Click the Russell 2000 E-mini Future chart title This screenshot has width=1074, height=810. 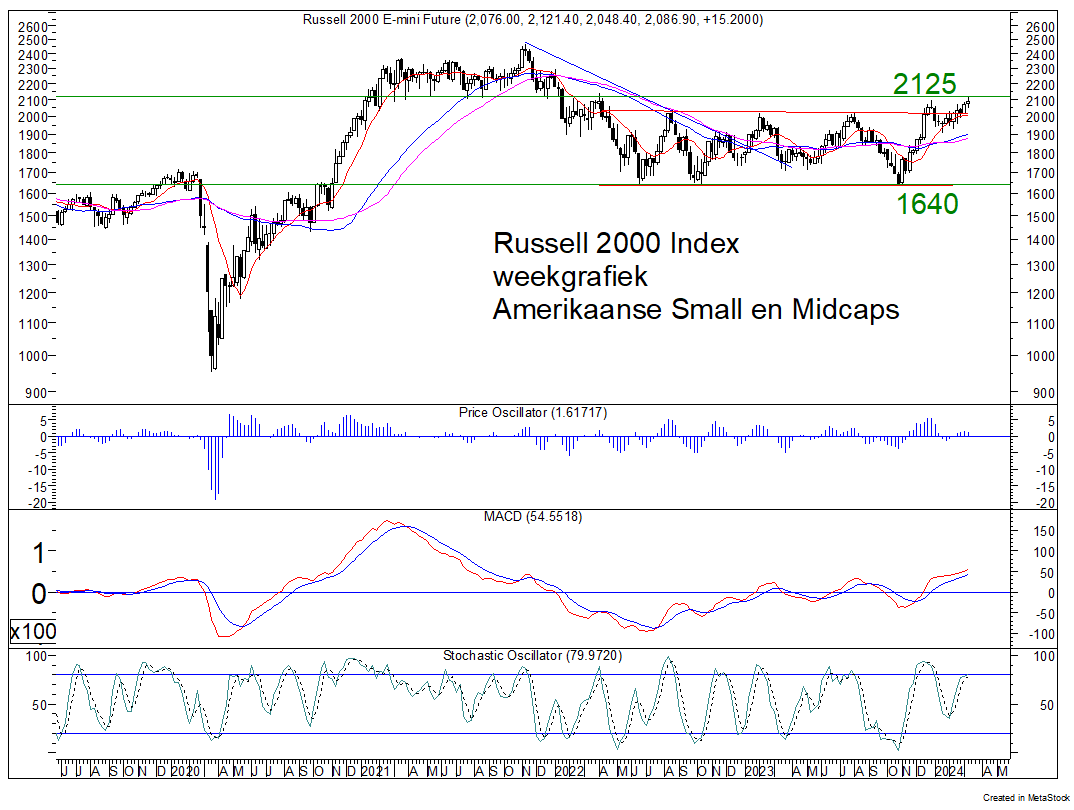pos(536,20)
